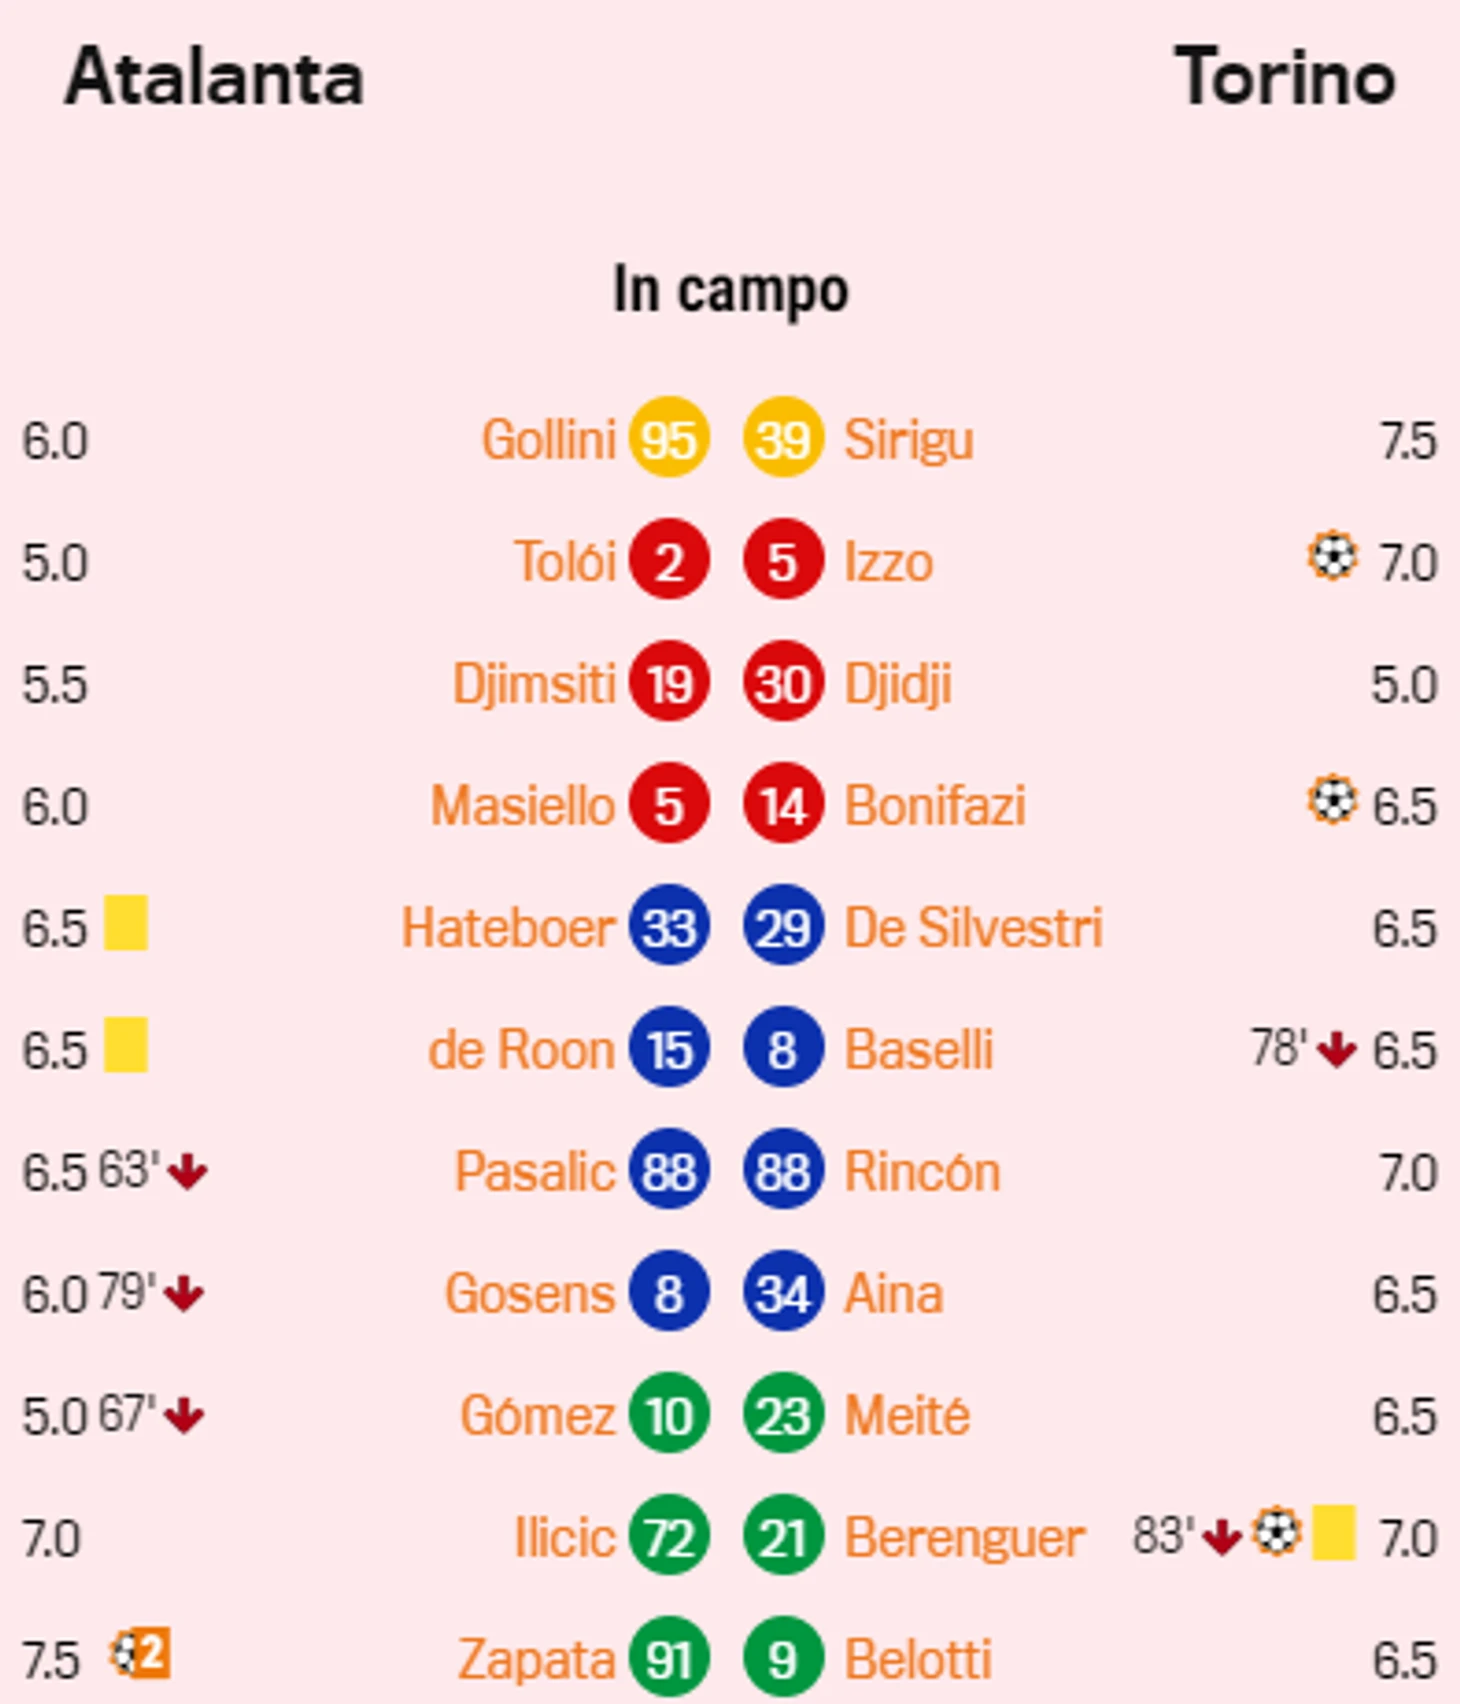Click Gómez's 67' substitution arrow
The image size is (1460, 1704).
[184, 1415]
